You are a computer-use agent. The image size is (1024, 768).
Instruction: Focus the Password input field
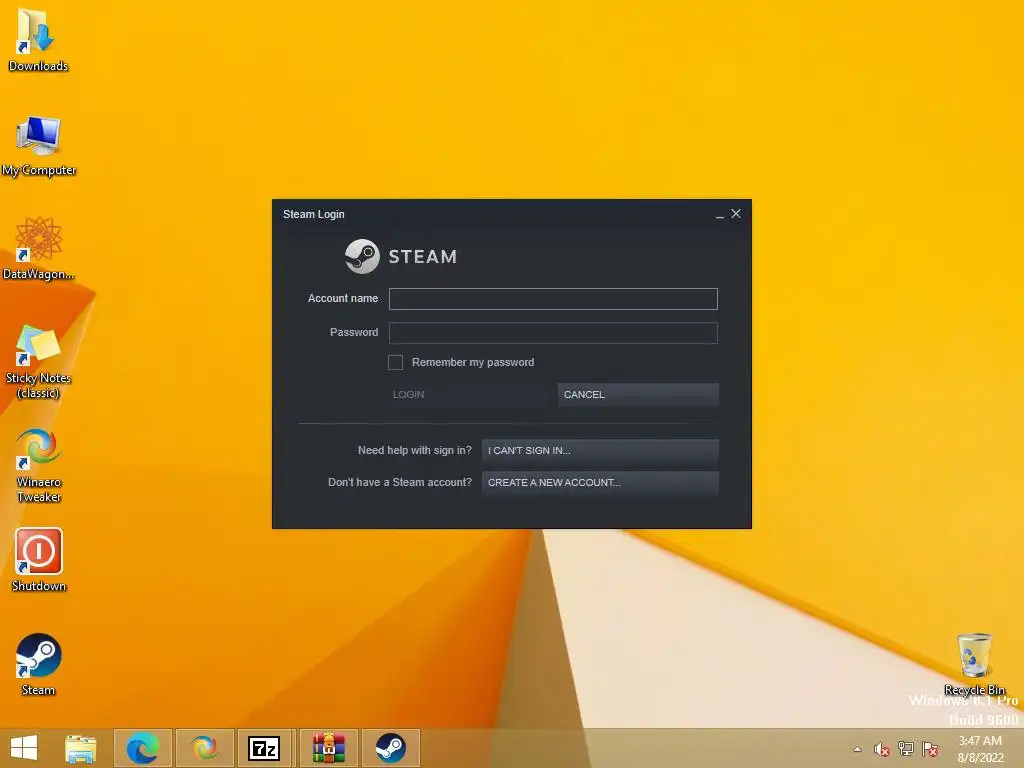click(553, 333)
